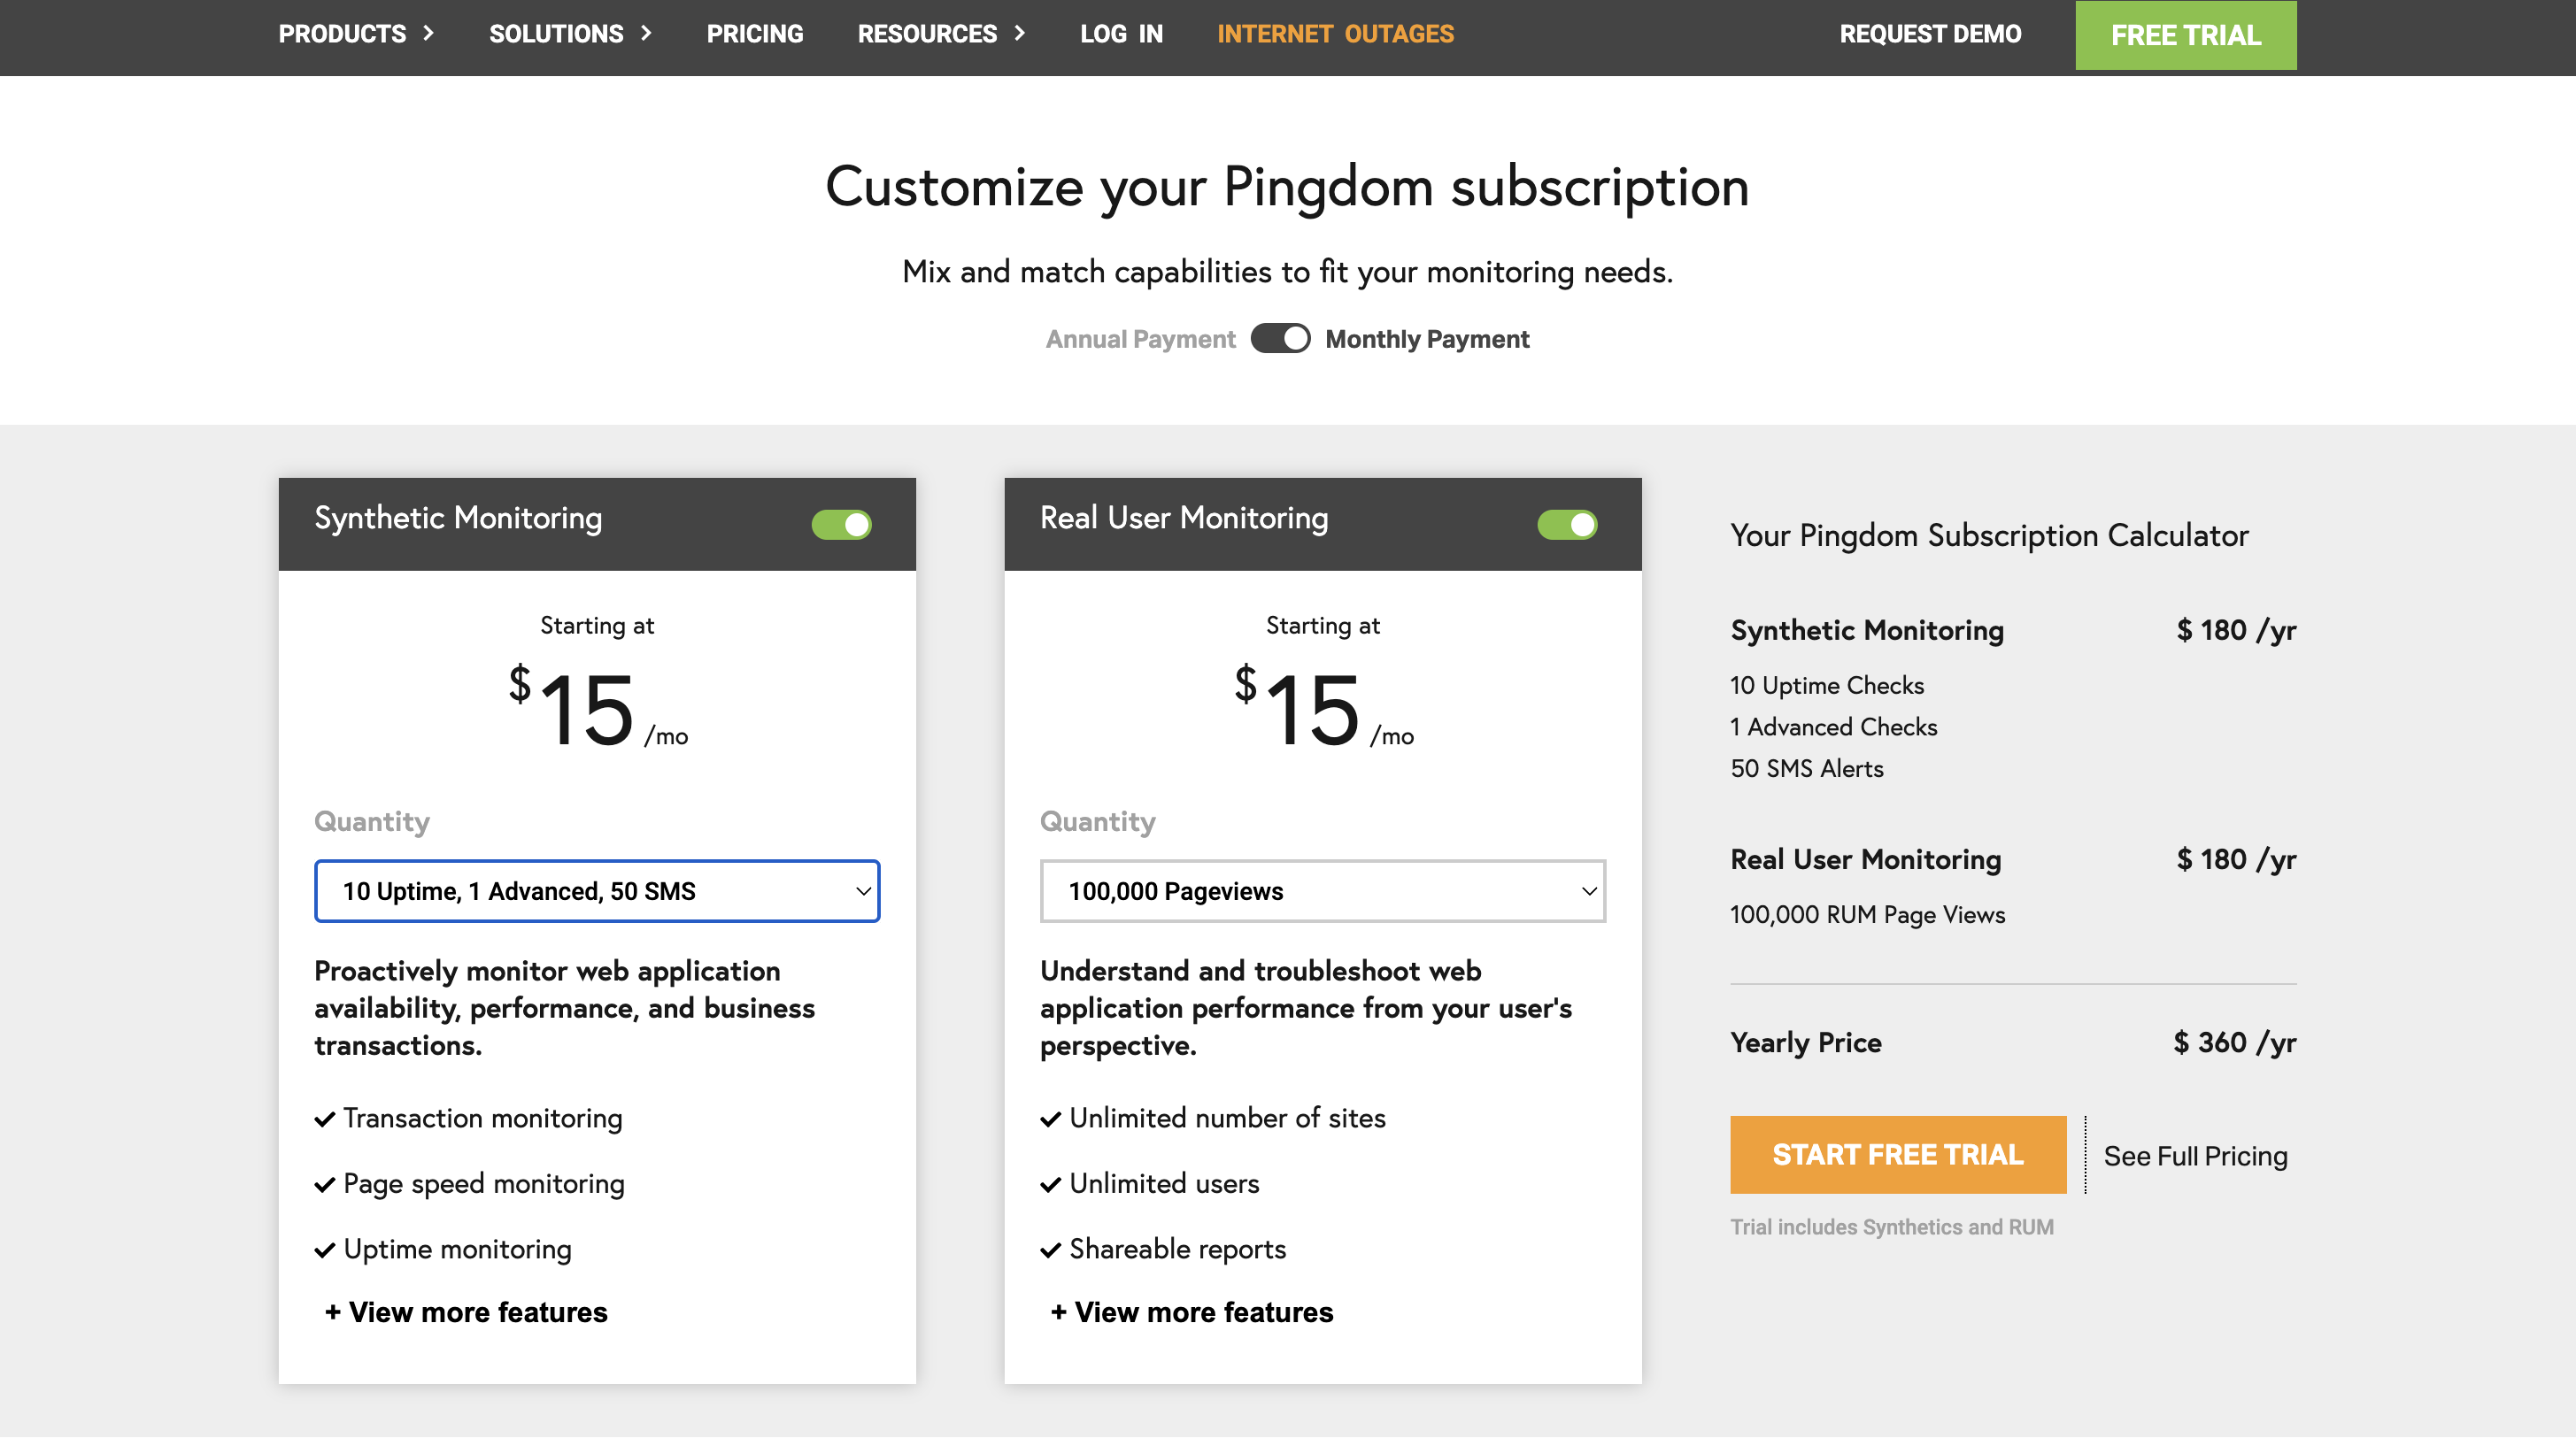The height and width of the screenshot is (1446, 2576).
Task: Click the chevron next to Solutions
Action: point(646,33)
